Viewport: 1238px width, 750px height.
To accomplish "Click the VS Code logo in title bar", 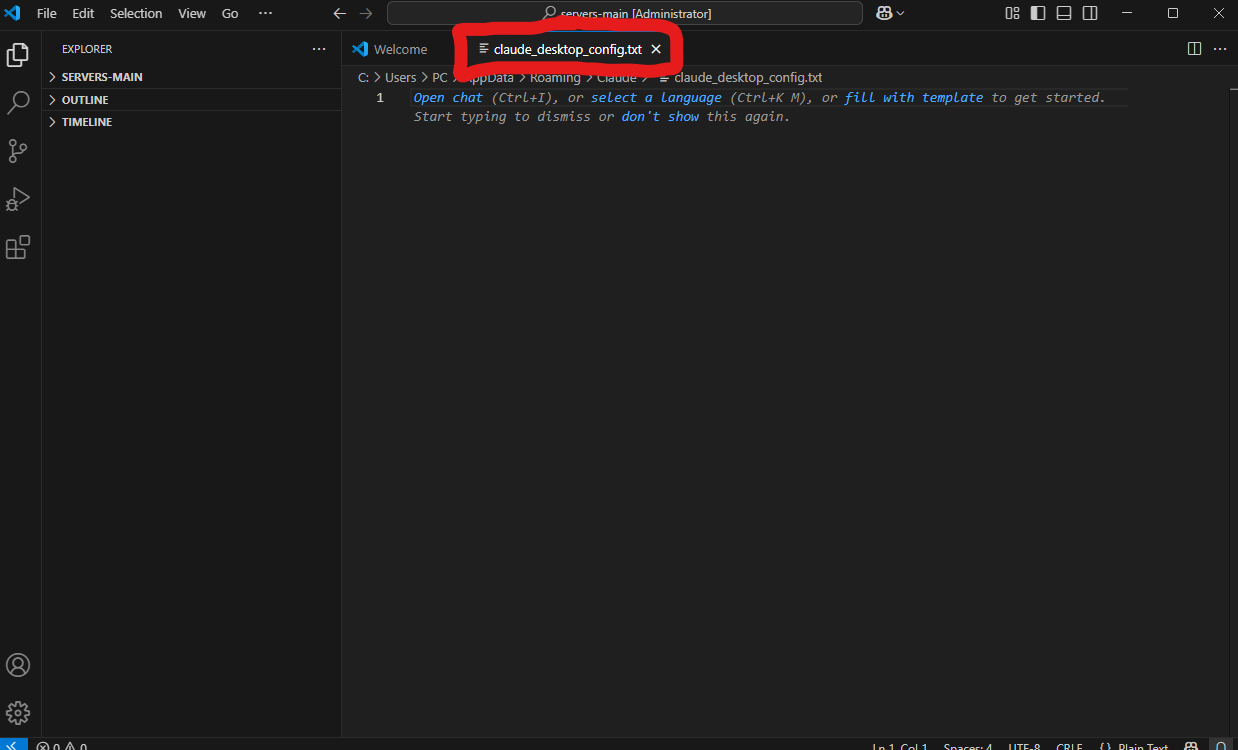I will pyautogui.click(x=13, y=13).
